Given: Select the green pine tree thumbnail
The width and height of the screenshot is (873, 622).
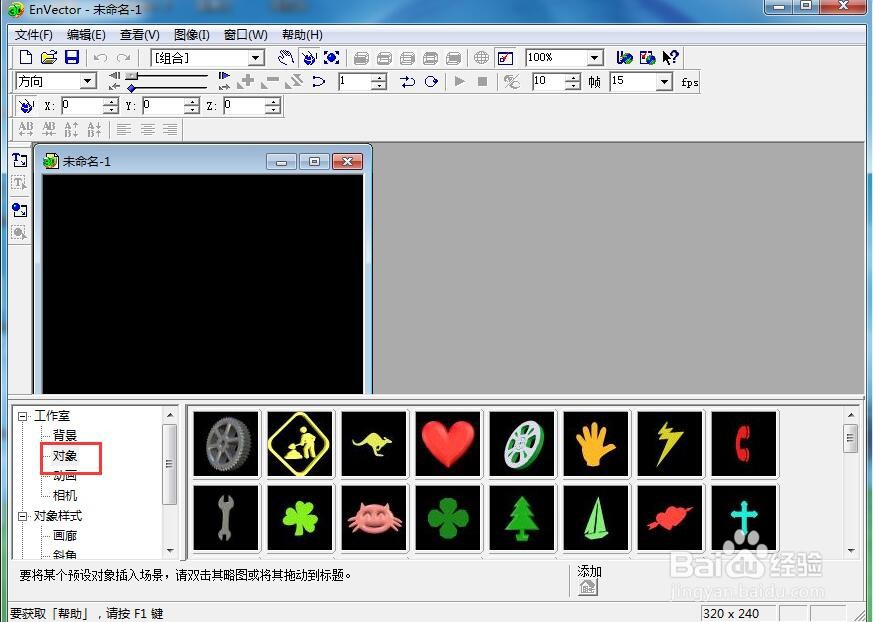Looking at the screenshot, I should [x=522, y=518].
